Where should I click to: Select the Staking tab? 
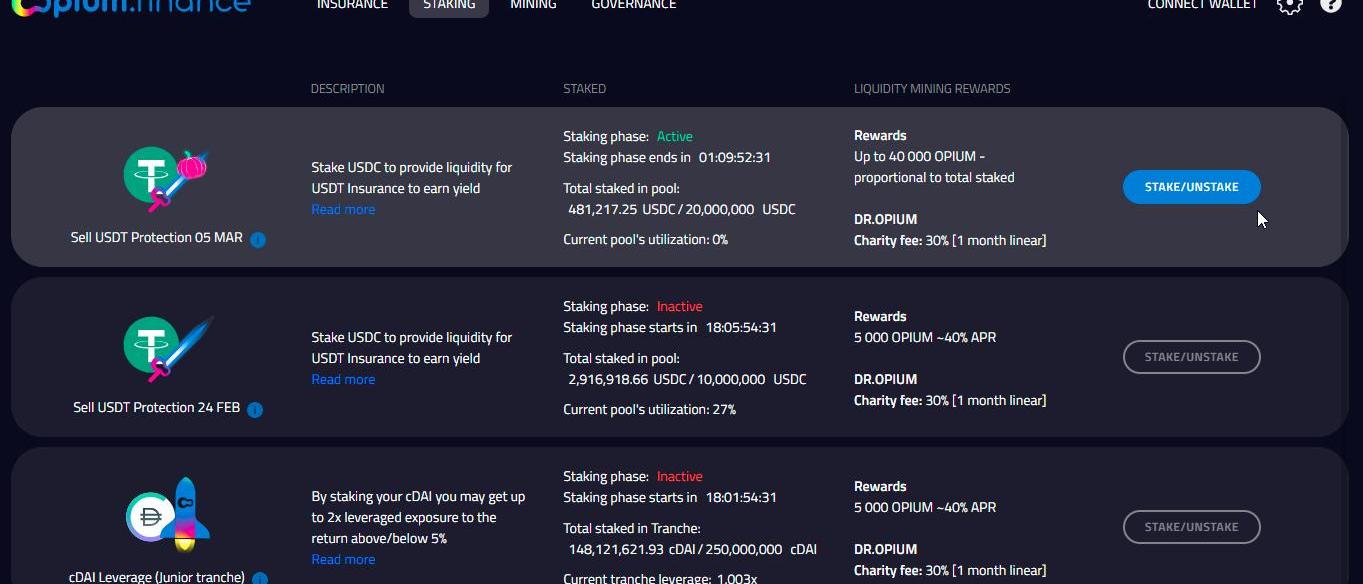point(449,6)
